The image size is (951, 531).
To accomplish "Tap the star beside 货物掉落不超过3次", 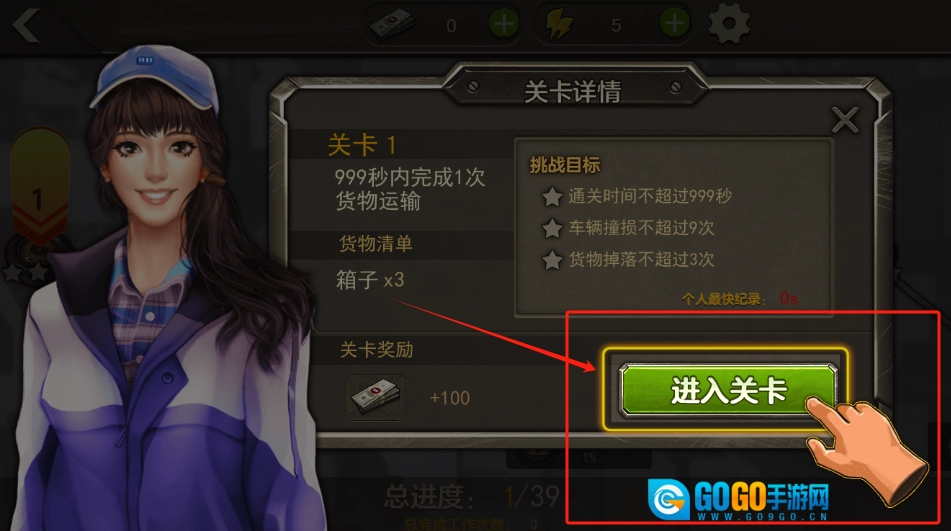I will point(552,260).
